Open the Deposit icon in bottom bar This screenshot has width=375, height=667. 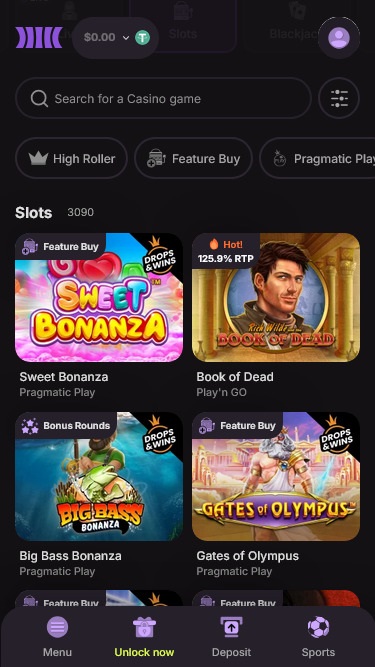231,627
